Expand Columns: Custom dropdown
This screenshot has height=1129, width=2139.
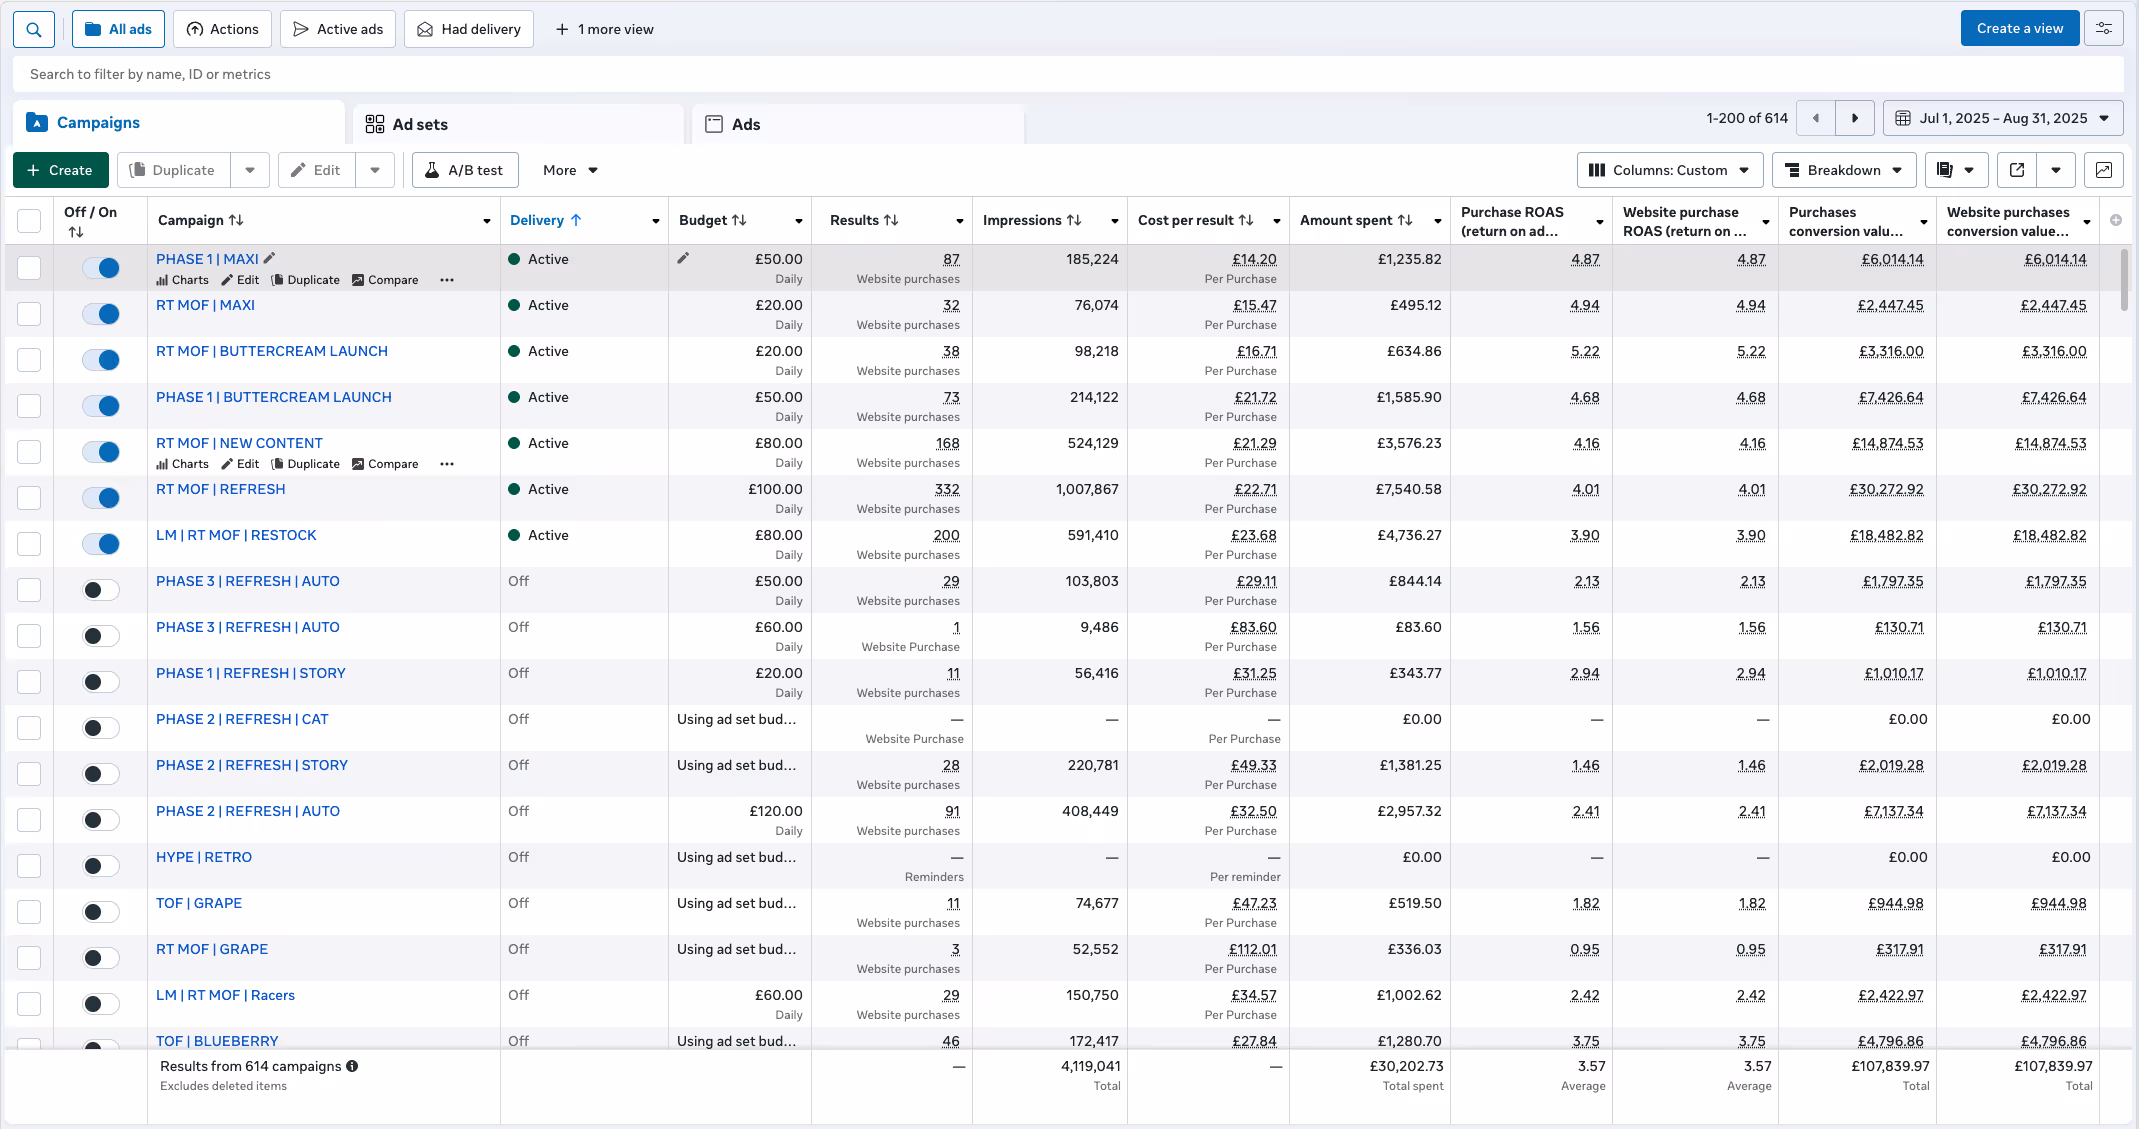coord(1668,170)
